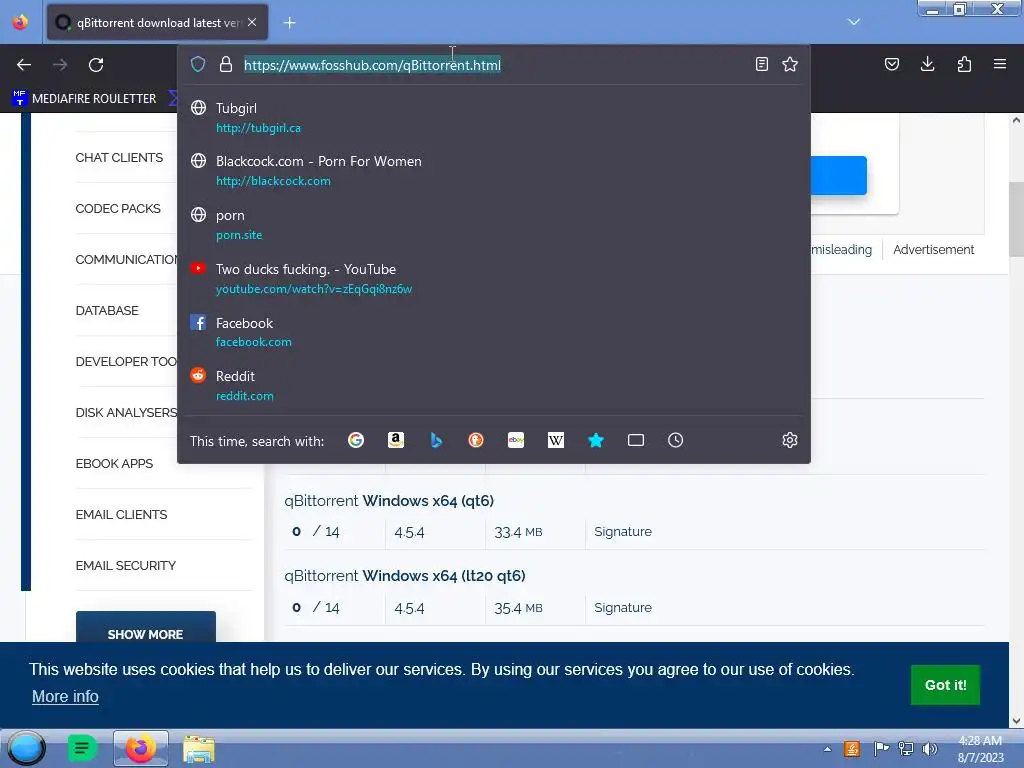
Task: Open Firefox application menu
Action: tap(1000, 64)
